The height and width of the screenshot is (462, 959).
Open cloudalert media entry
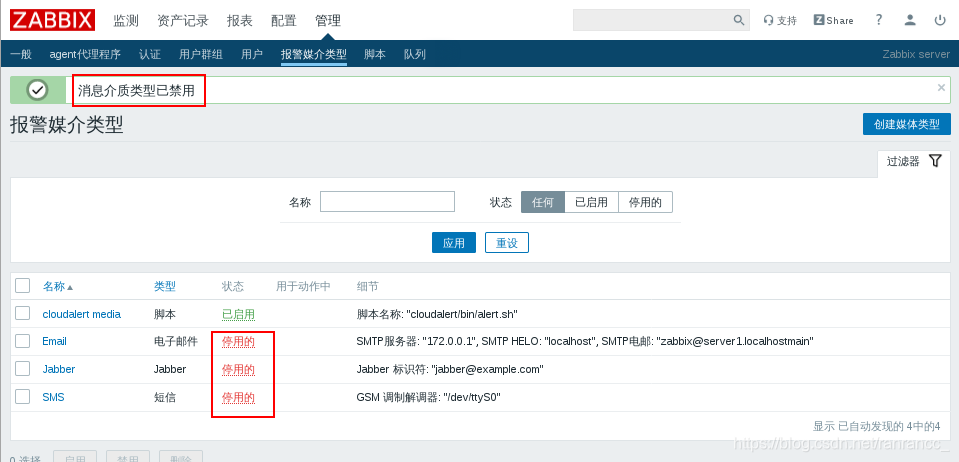(x=81, y=314)
